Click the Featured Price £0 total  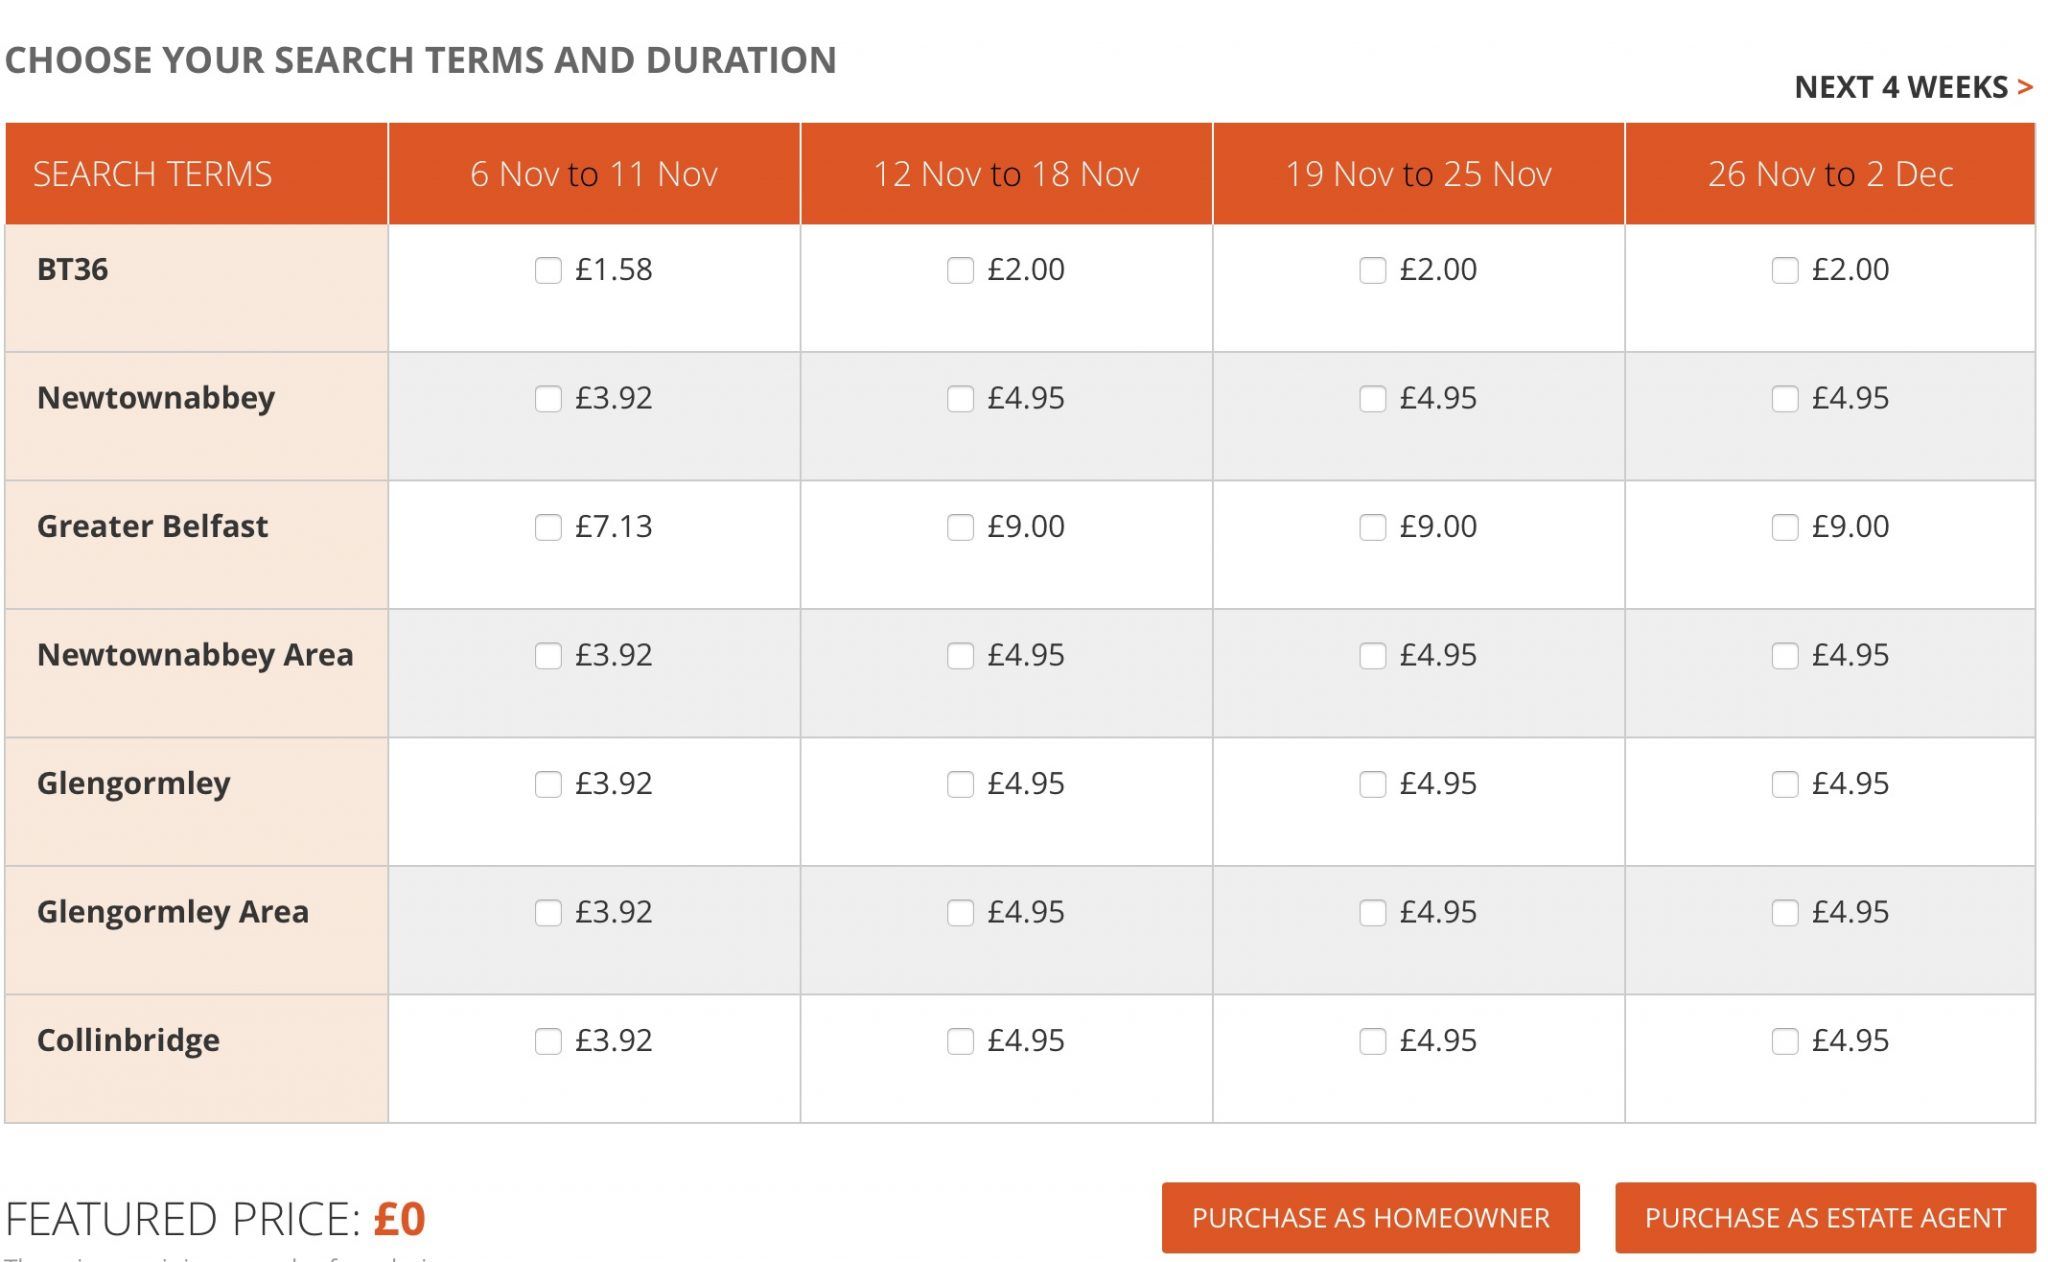(215, 1219)
